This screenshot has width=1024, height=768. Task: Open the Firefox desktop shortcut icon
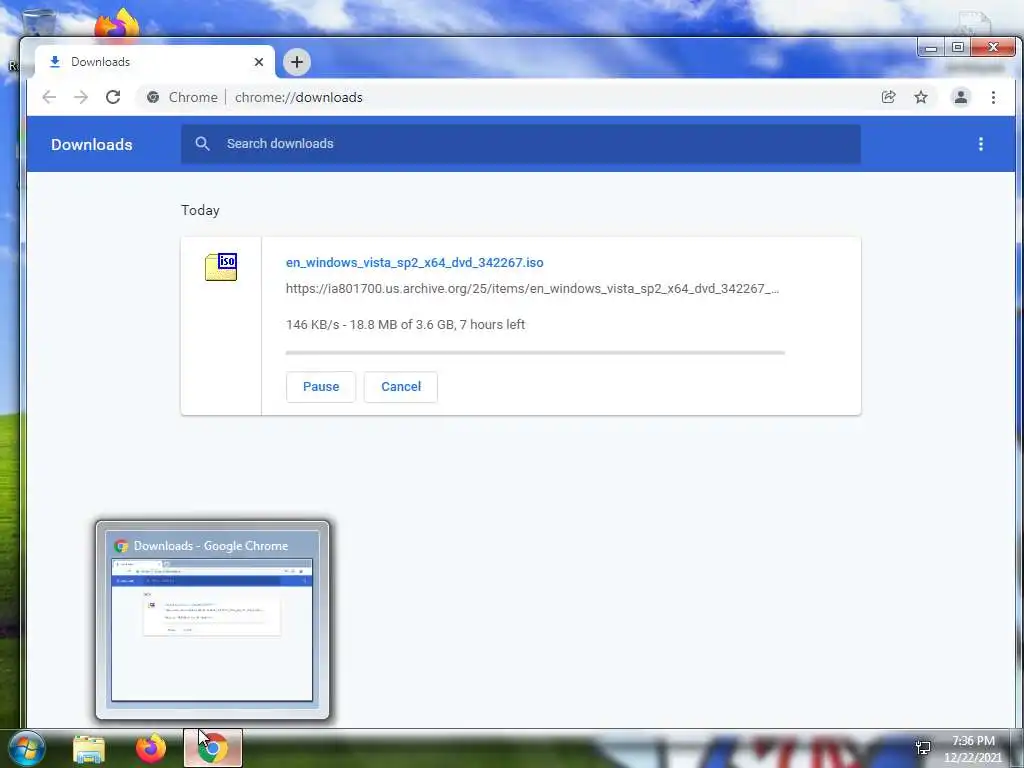(x=118, y=24)
